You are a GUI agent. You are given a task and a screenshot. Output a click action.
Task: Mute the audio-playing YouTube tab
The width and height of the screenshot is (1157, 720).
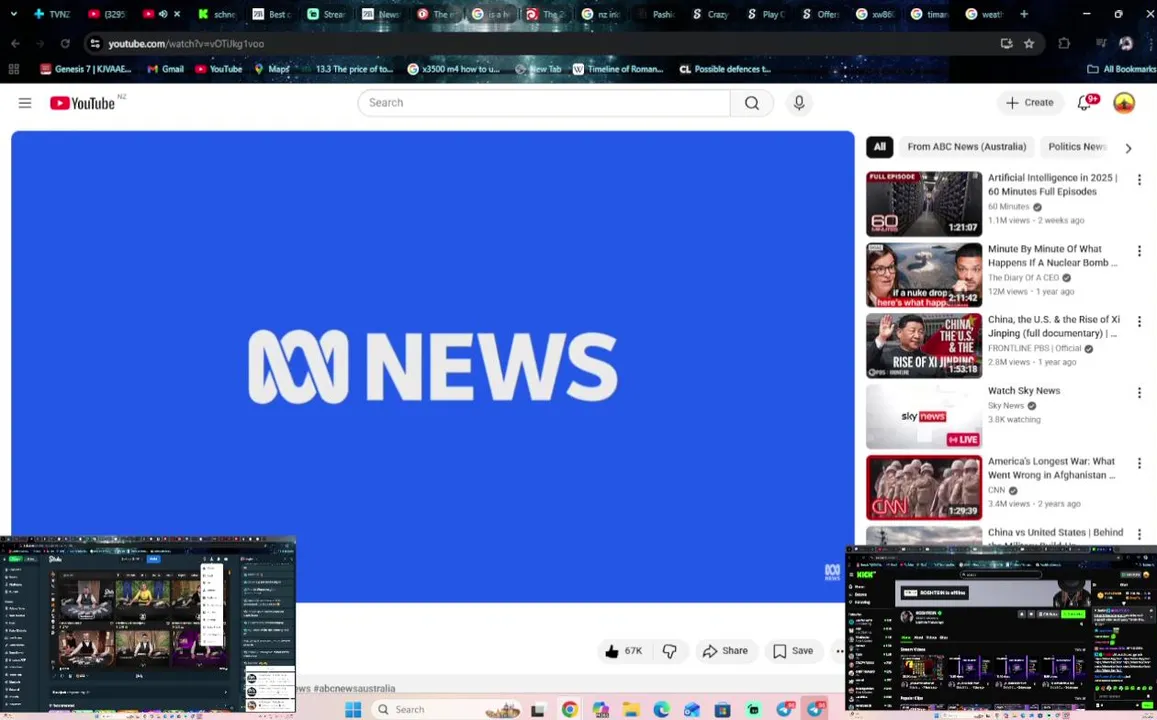tap(163, 14)
